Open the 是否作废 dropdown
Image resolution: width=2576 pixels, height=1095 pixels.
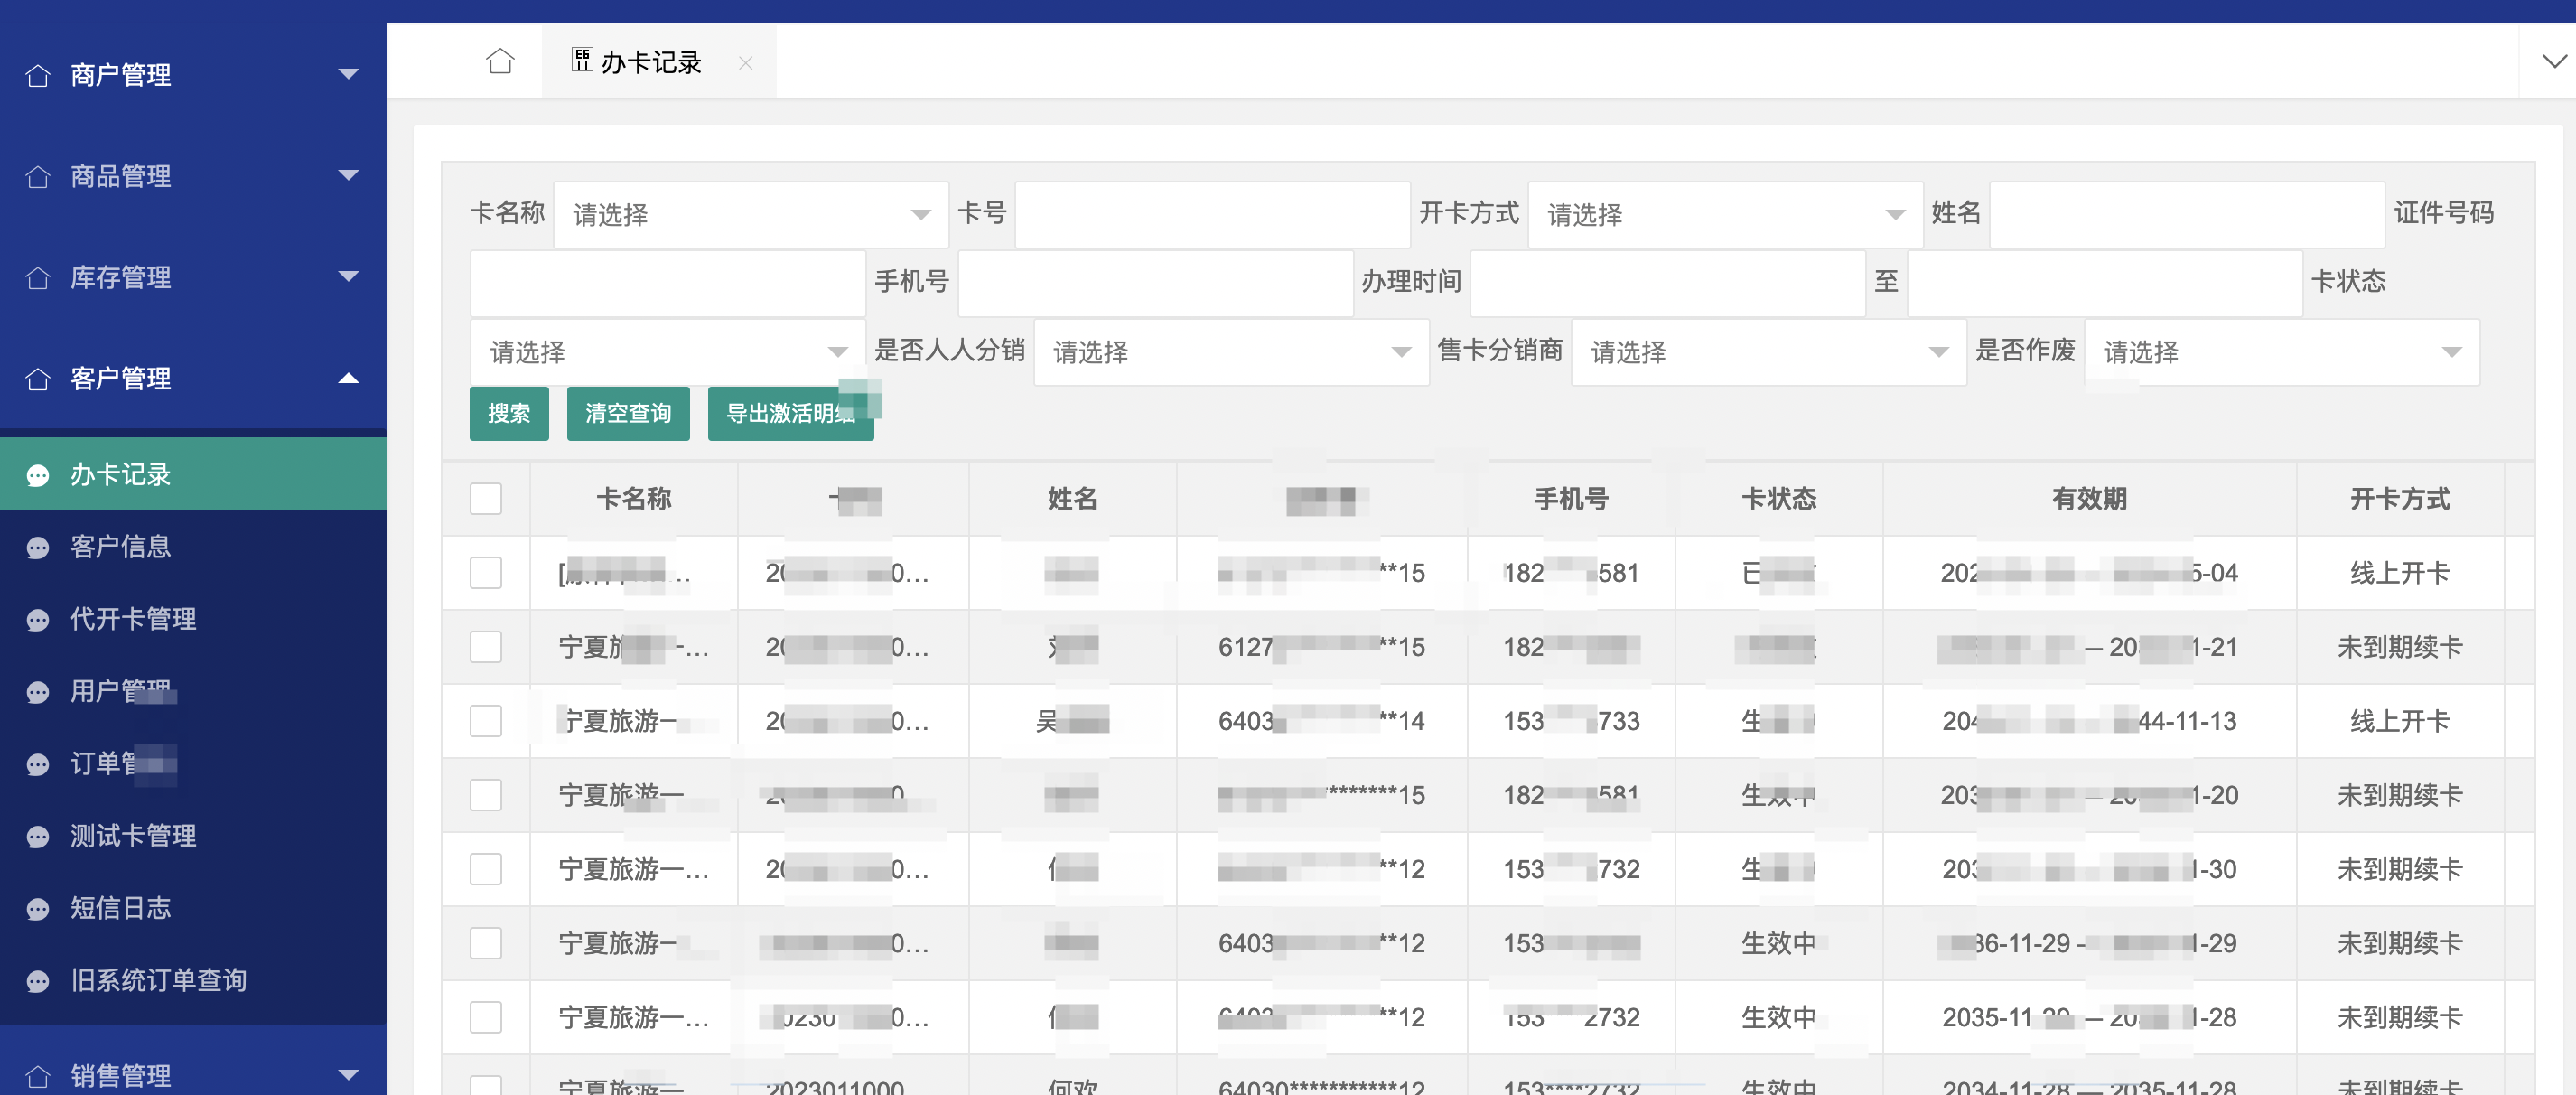[2282, 352]
